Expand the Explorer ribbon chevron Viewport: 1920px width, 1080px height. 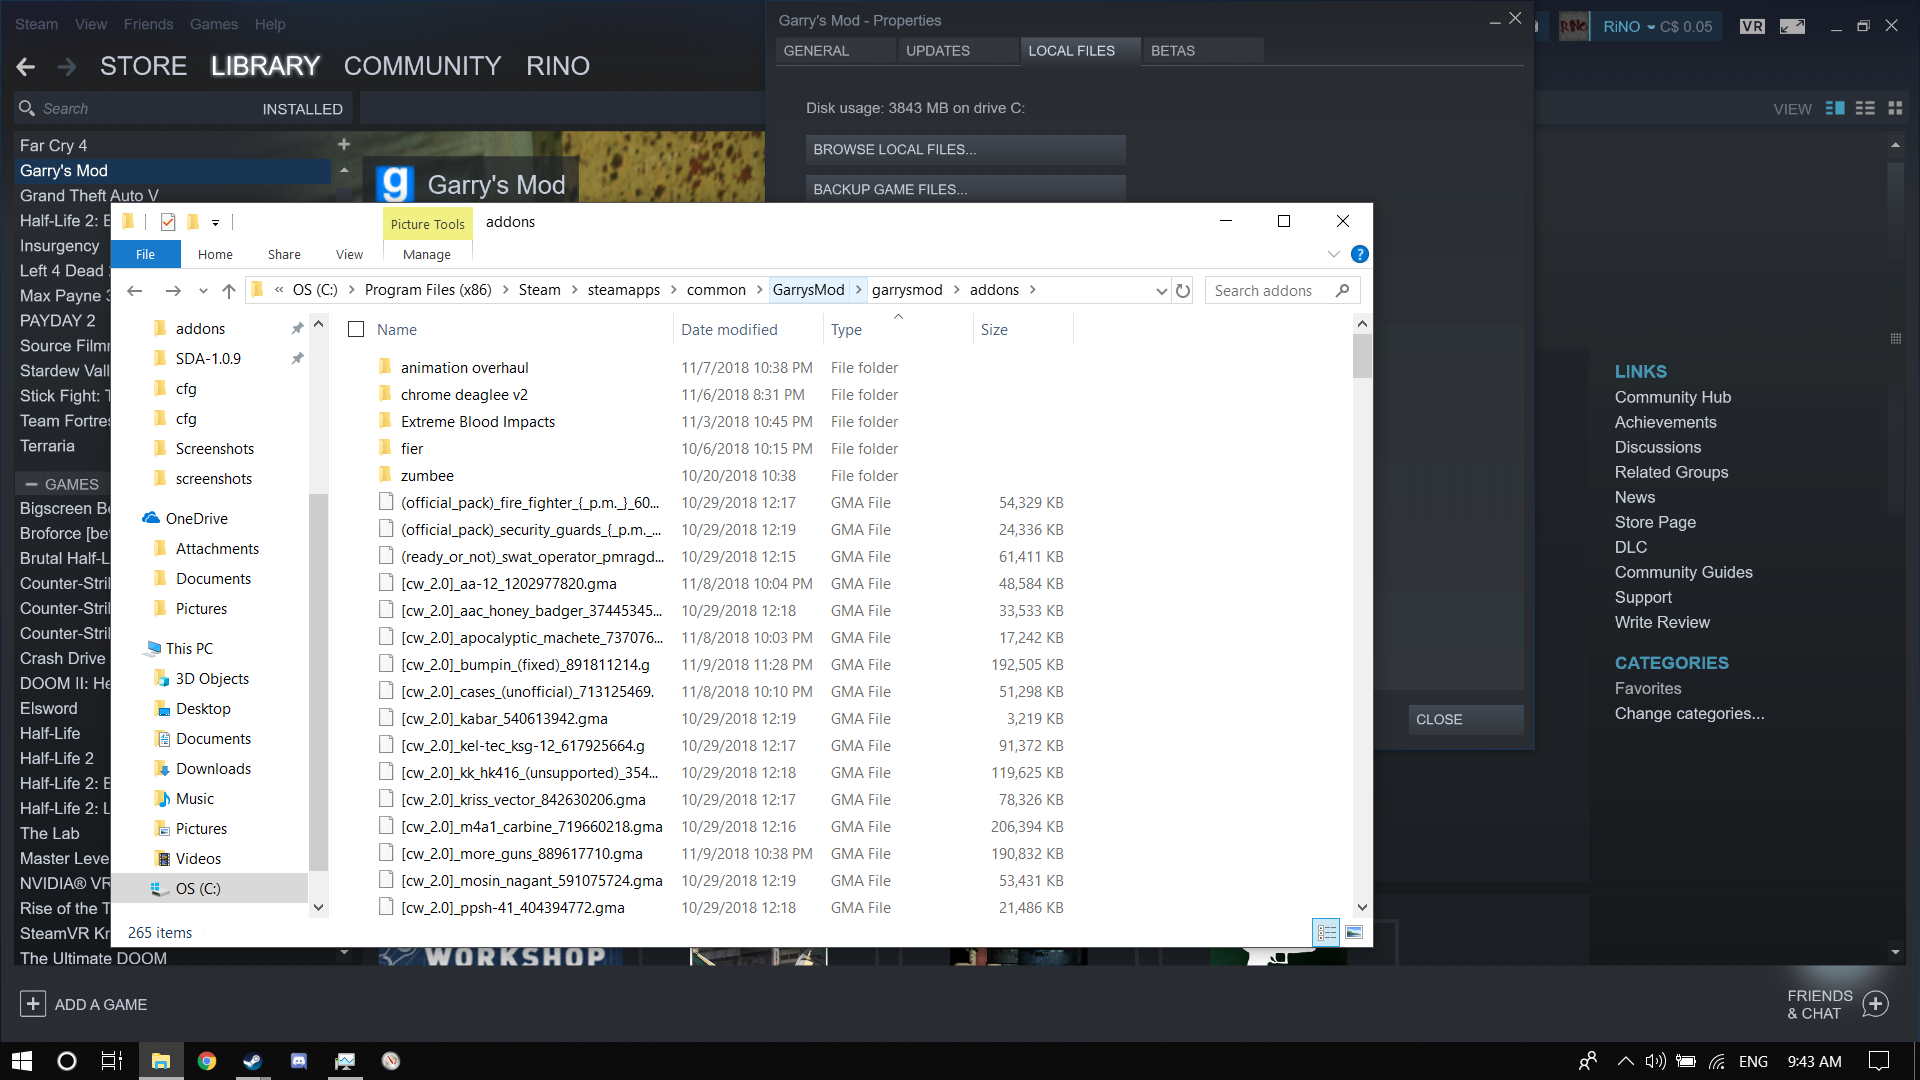pos(1333,254)
